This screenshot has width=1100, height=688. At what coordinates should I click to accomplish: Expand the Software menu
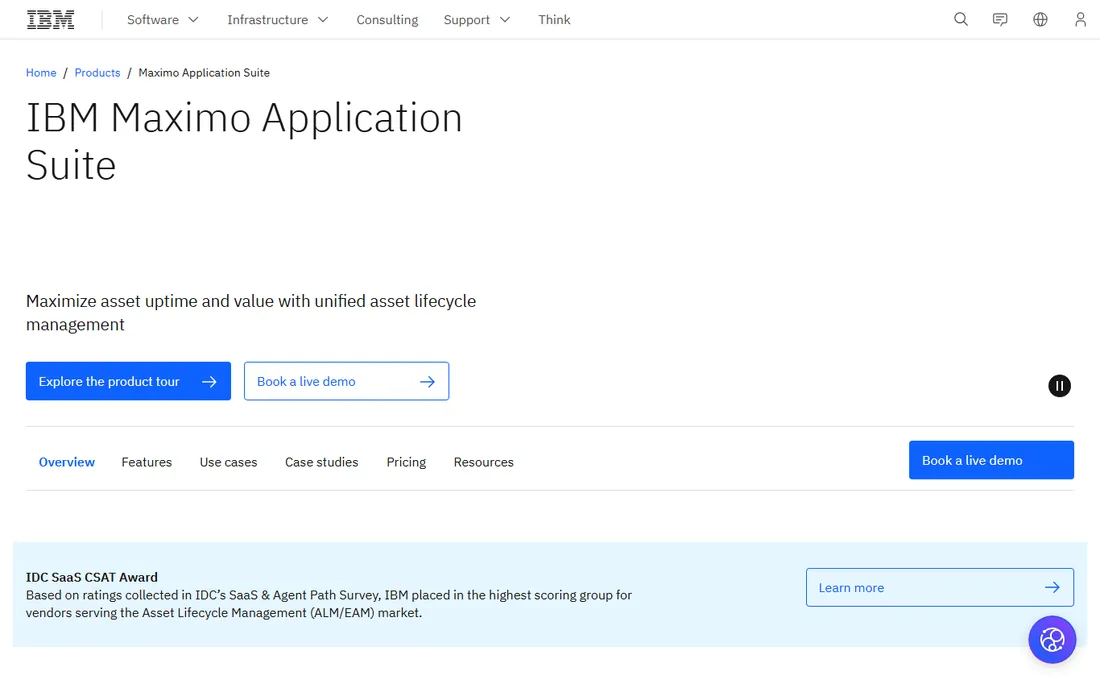(163, 20)
